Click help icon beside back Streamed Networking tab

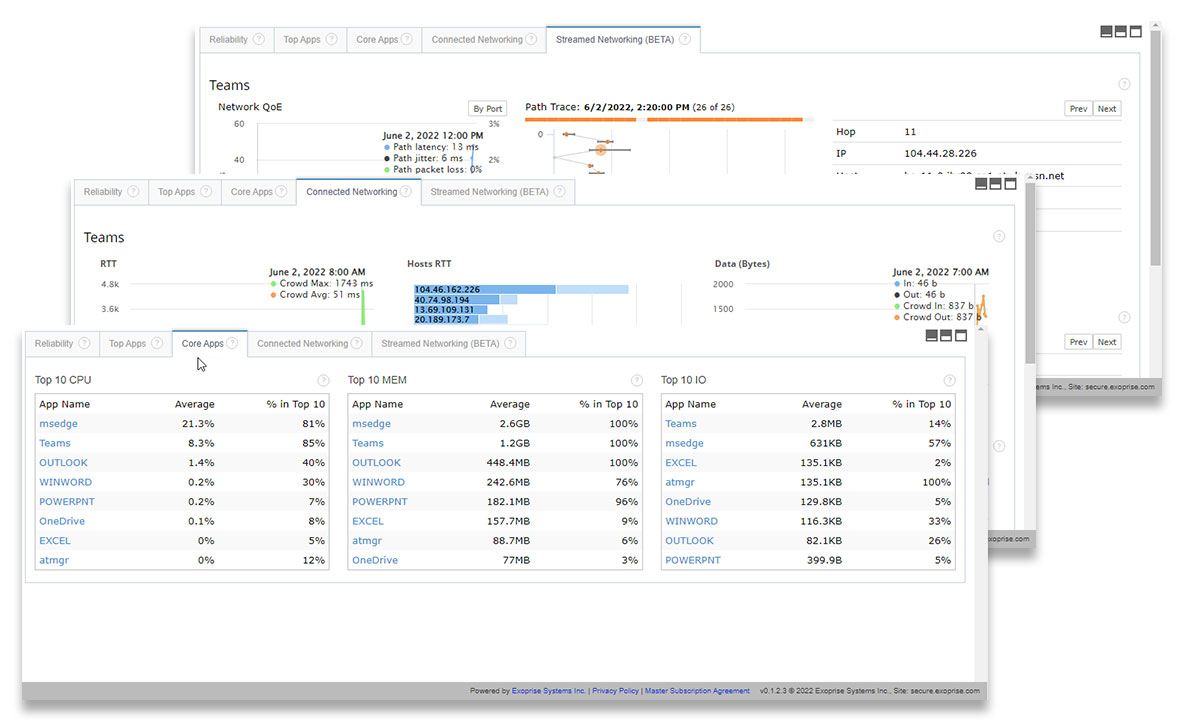pos(685,39)
